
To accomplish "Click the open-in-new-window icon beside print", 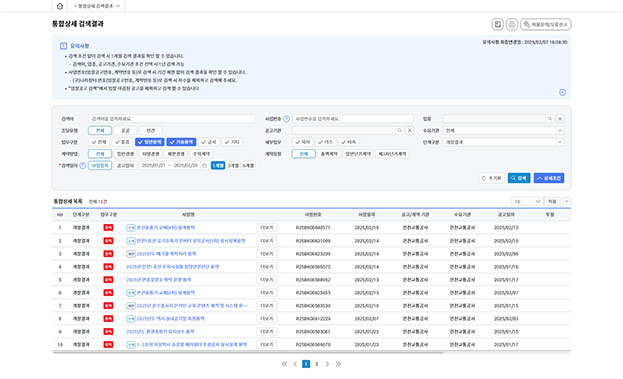I will coord(497,25).
